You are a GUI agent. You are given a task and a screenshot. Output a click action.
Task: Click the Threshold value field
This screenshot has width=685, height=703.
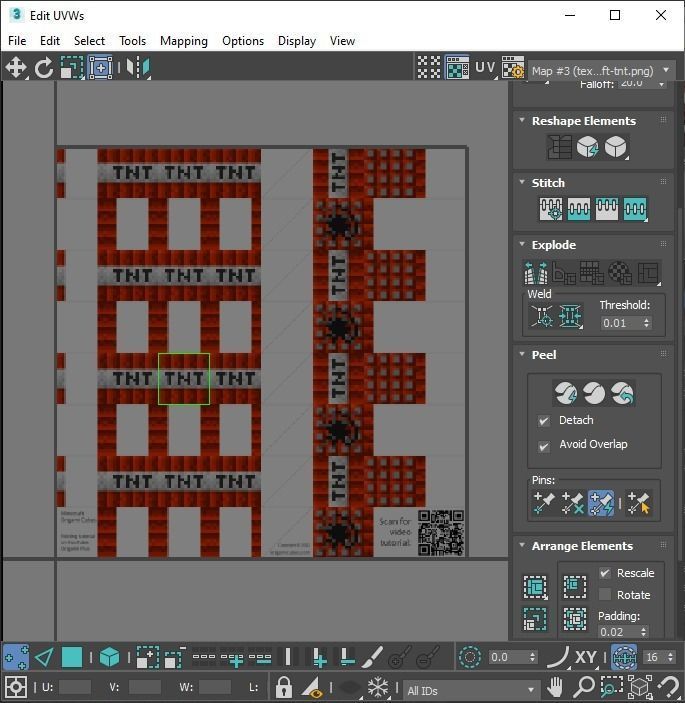(621, 323)
